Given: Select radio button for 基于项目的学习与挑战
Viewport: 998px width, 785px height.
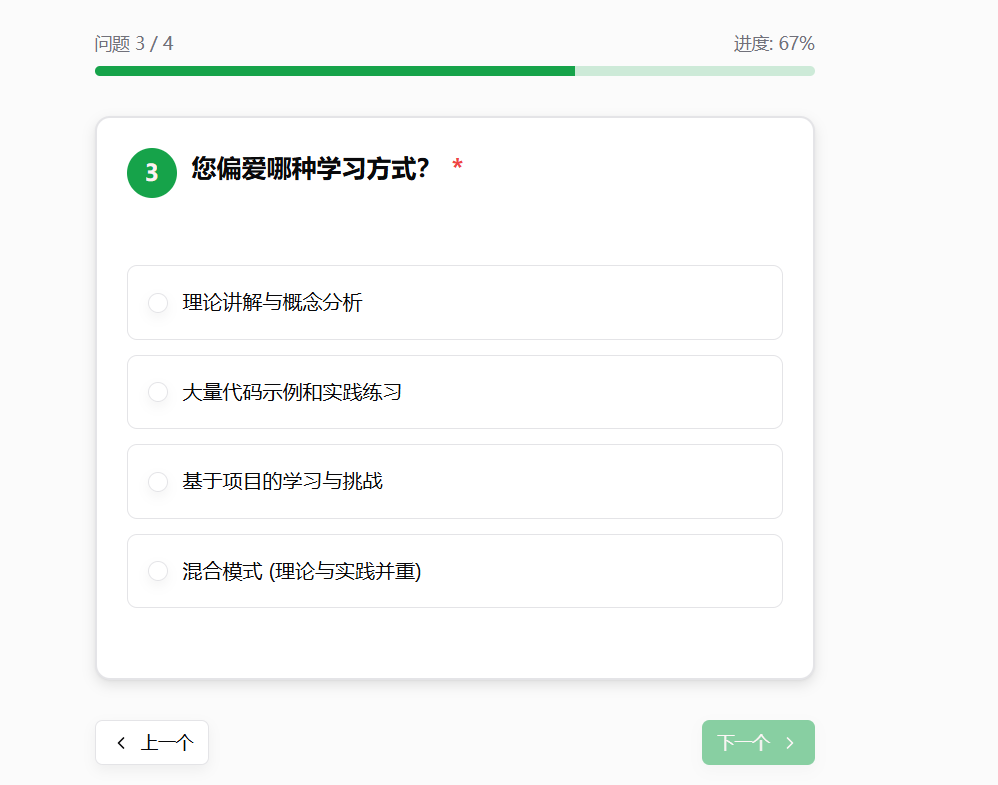Looking at the screenshot, I should point(158,481).
